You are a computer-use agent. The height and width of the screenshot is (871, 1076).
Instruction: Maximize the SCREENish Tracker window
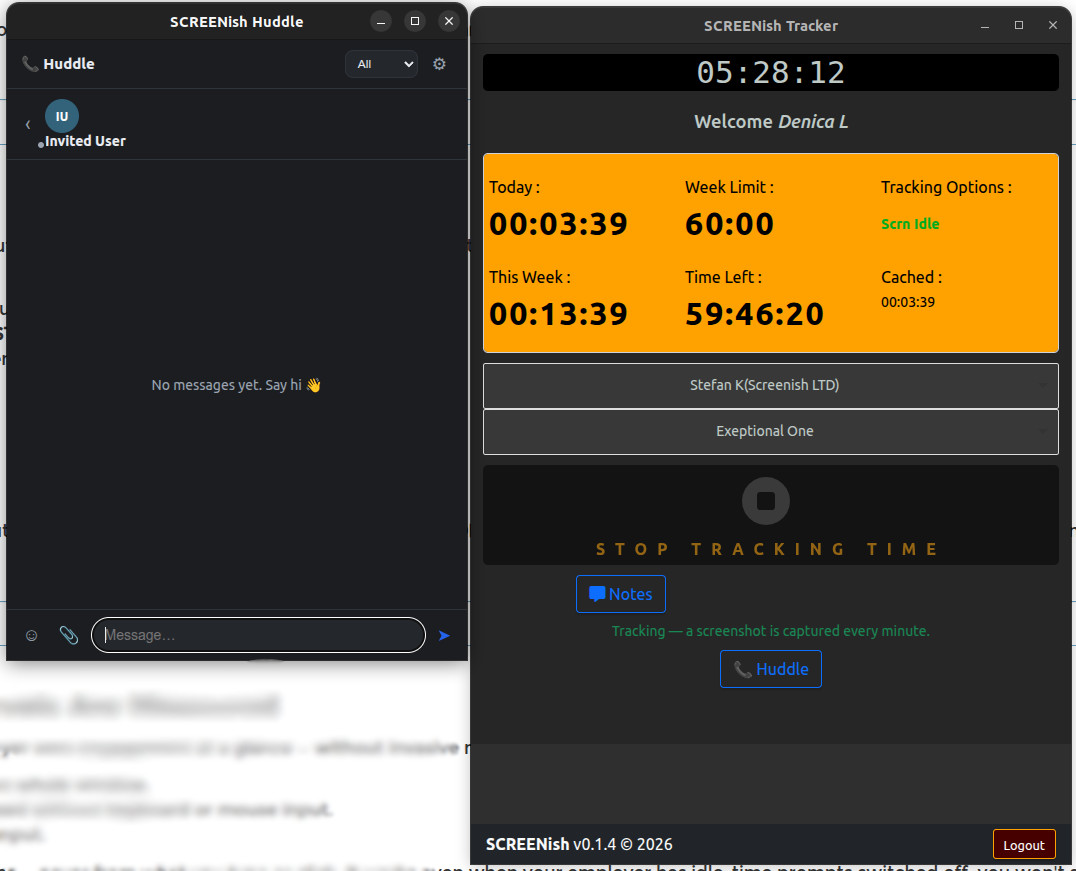[x=1019, y=25]
